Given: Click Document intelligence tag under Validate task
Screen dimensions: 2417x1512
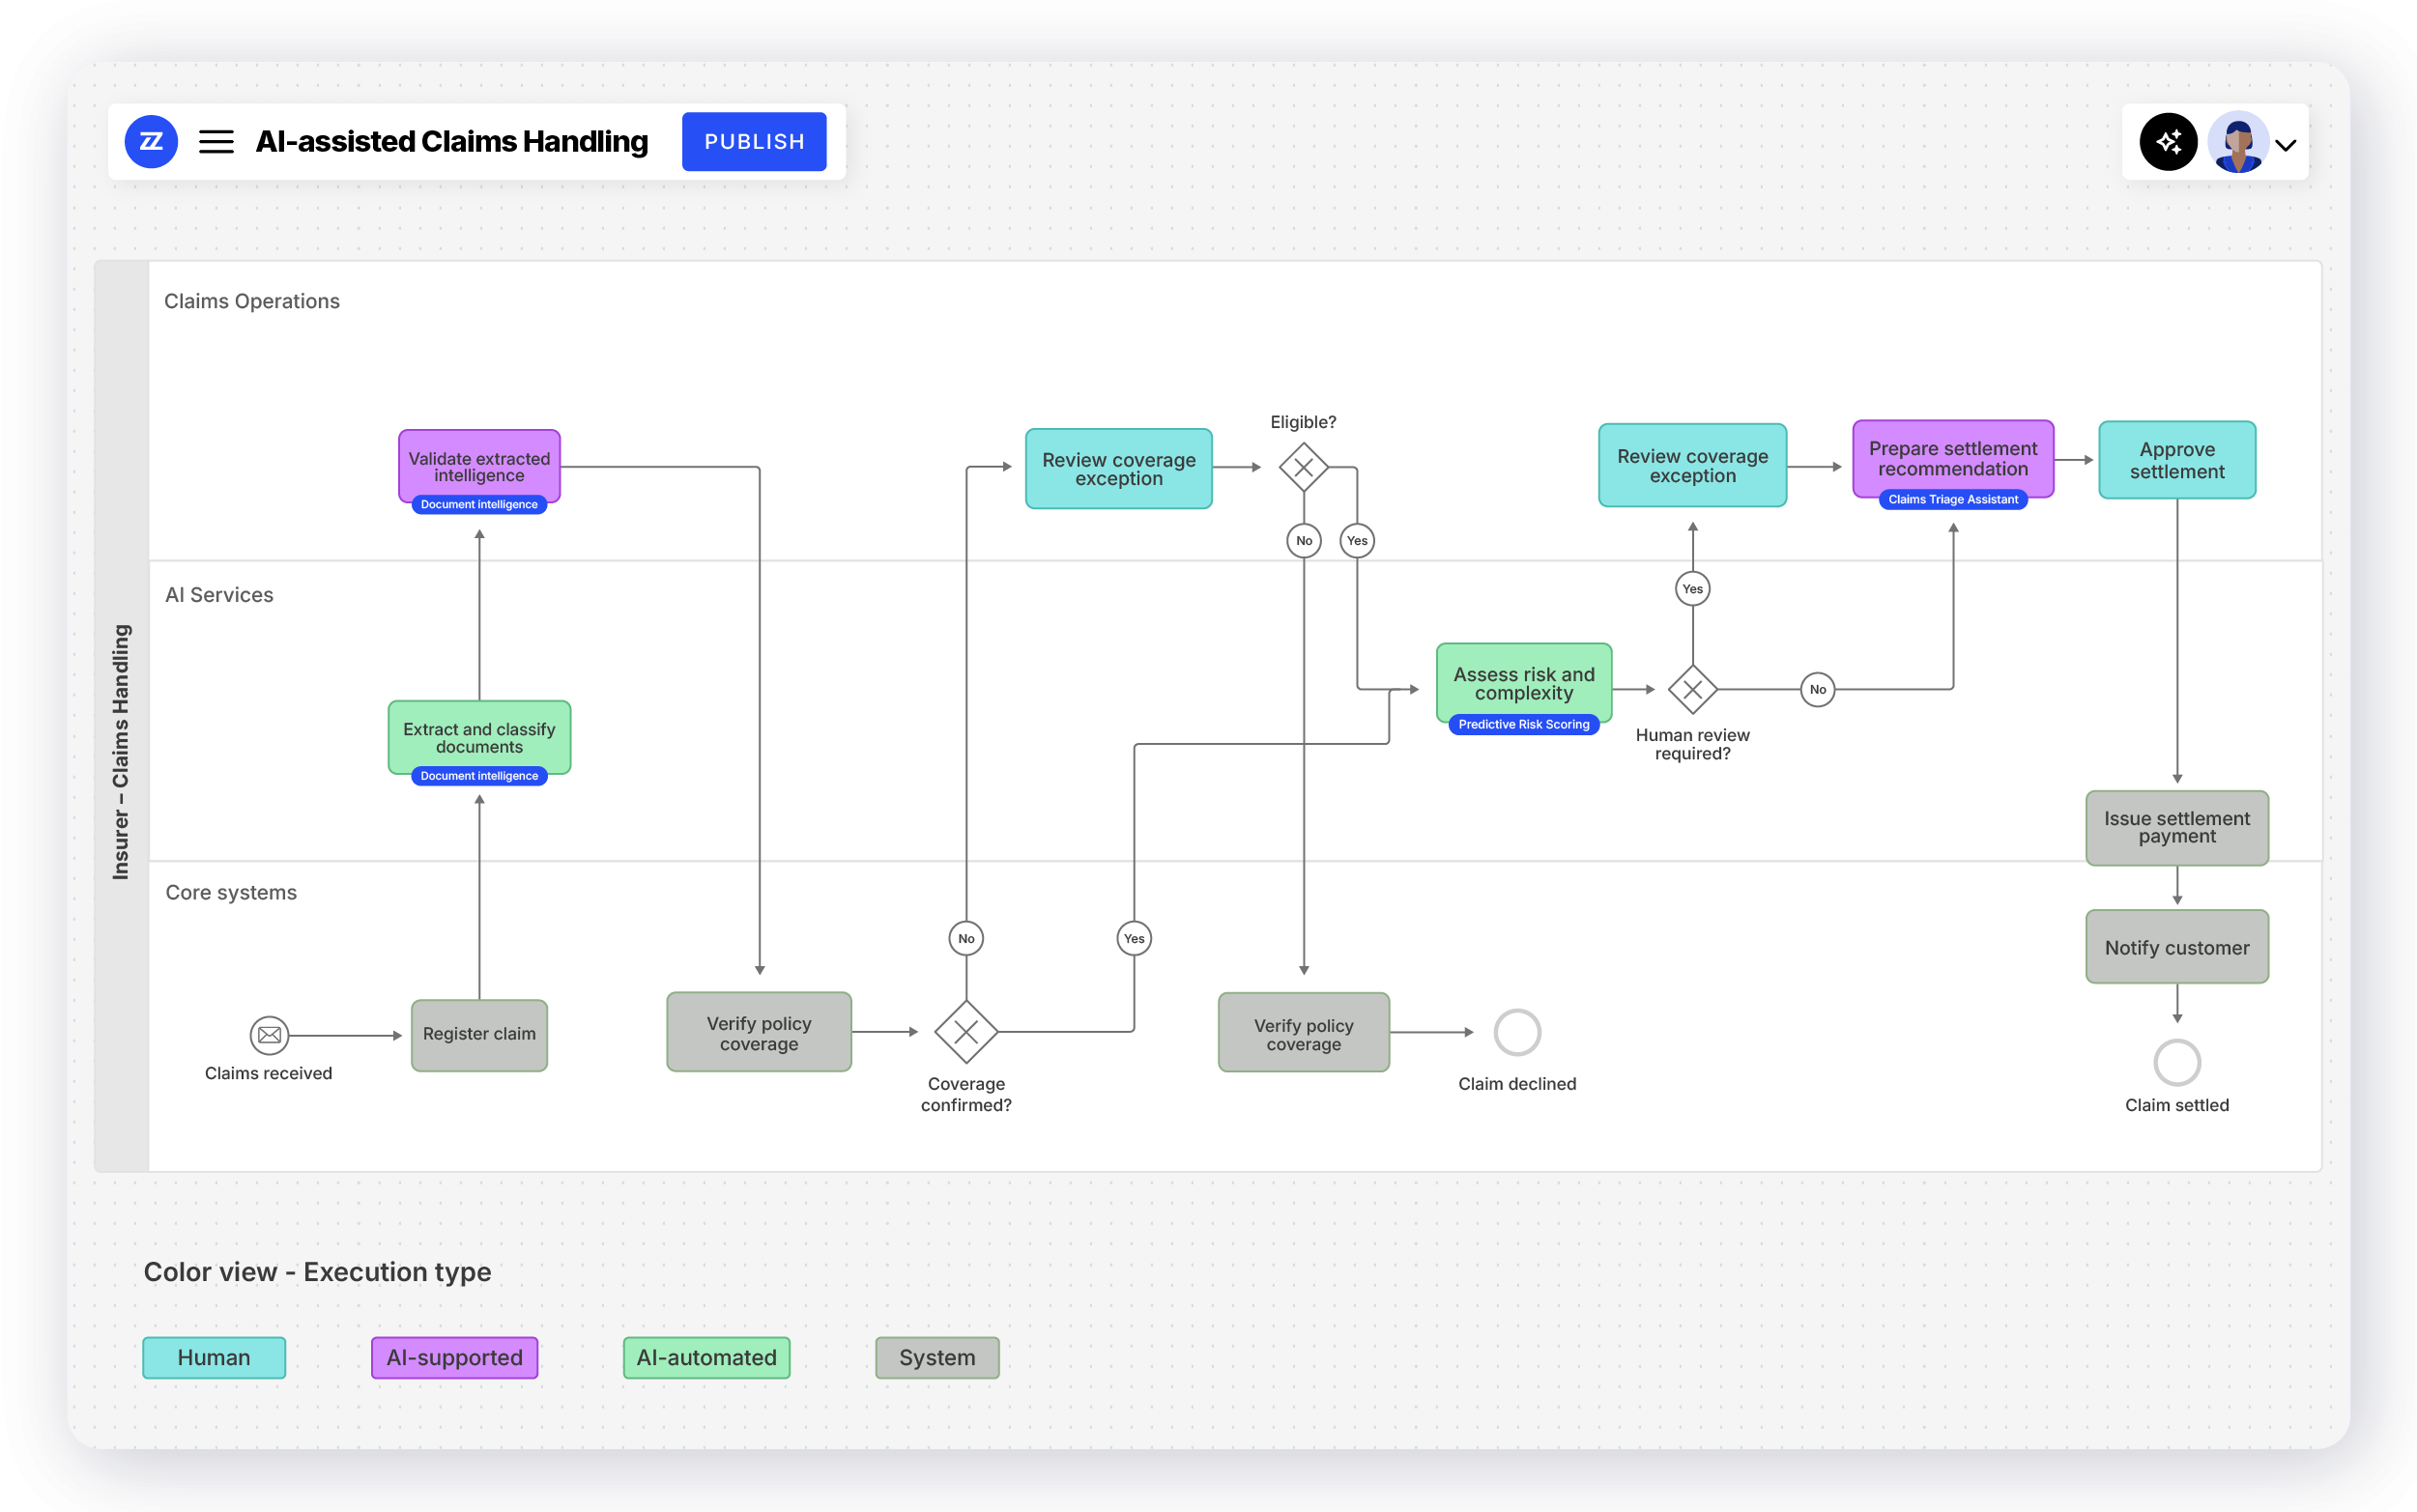Looking at the screenshot, I should coord(479,504).
